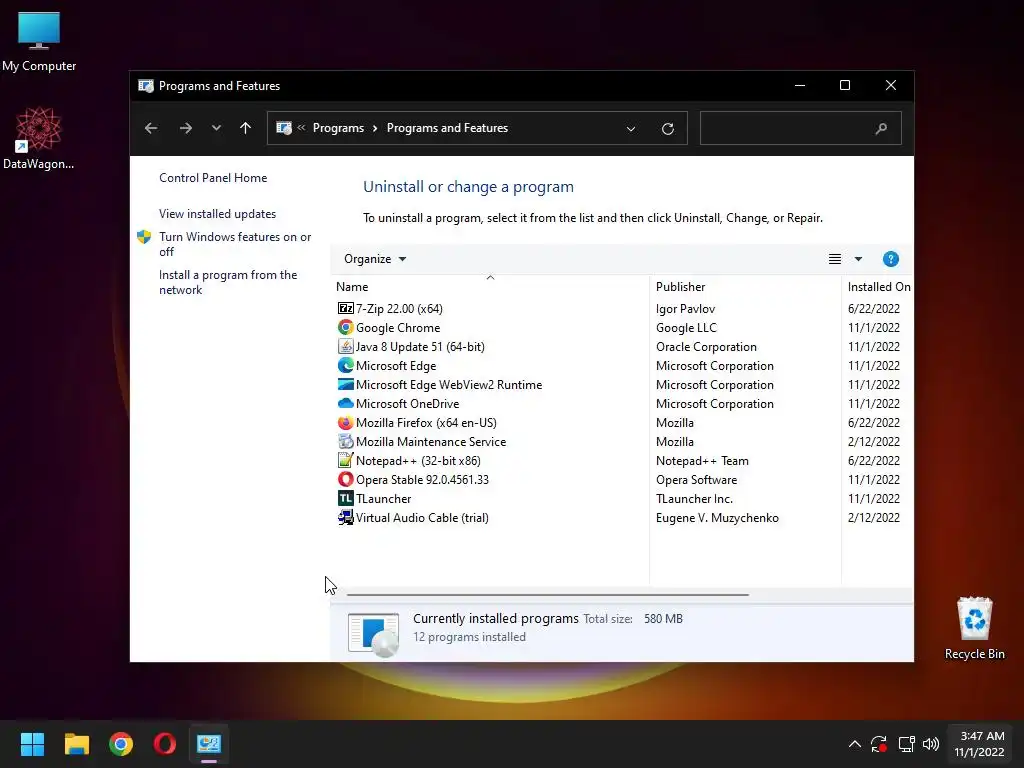Select the Notepad++ (32-bit x86) entry
1024x768 pixels.
click(418, 460)
